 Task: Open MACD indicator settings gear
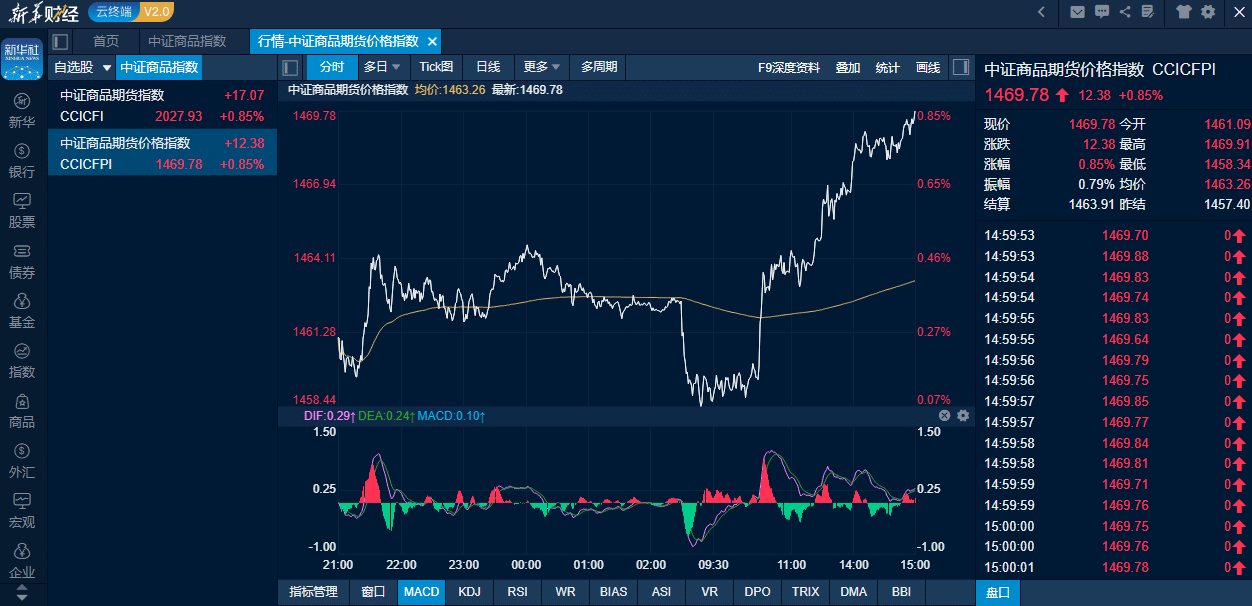(963, 415)
